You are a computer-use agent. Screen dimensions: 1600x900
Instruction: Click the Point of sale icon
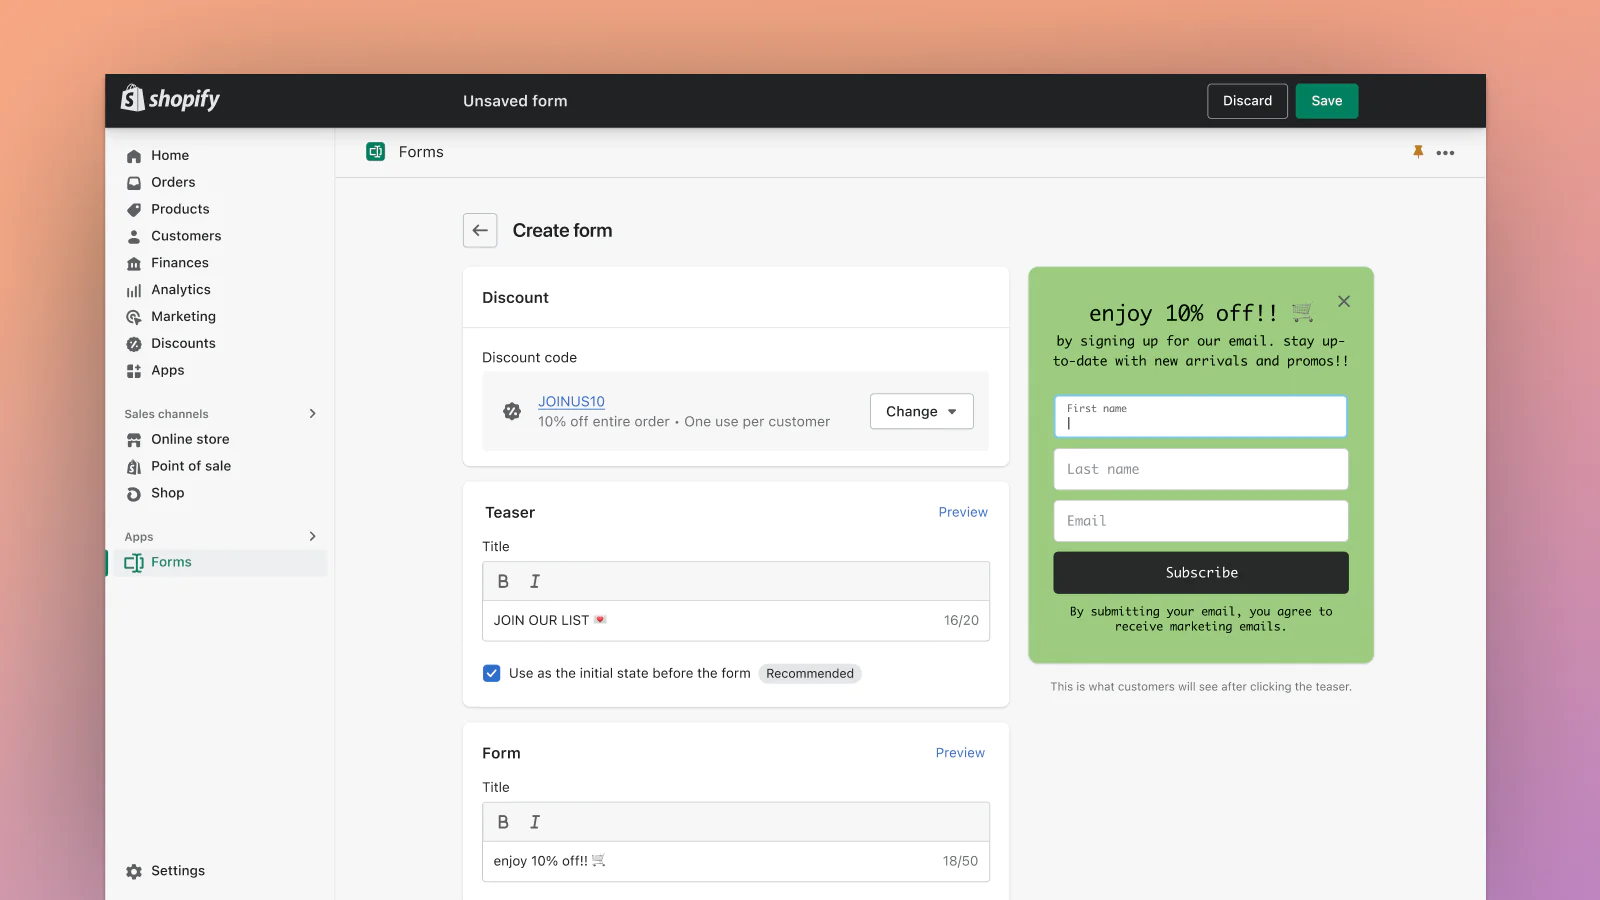(x=134, y=467)
